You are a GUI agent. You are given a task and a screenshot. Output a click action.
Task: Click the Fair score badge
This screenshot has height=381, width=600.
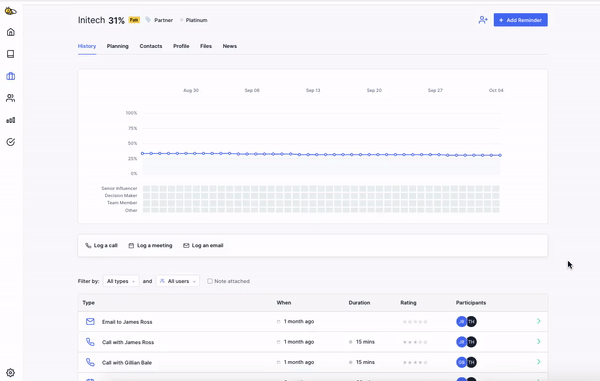(x=134, y=20)
